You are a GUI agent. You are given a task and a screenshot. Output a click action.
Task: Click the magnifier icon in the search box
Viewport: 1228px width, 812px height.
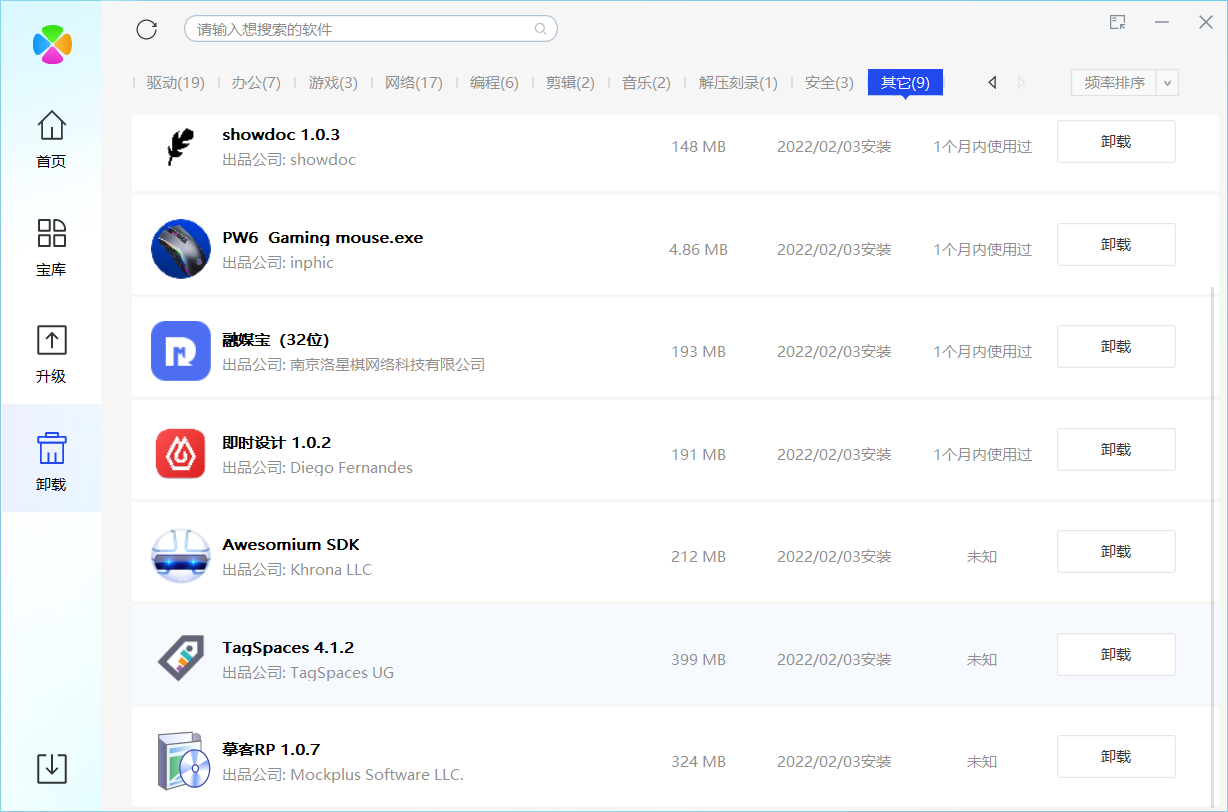tap(541, 29)
